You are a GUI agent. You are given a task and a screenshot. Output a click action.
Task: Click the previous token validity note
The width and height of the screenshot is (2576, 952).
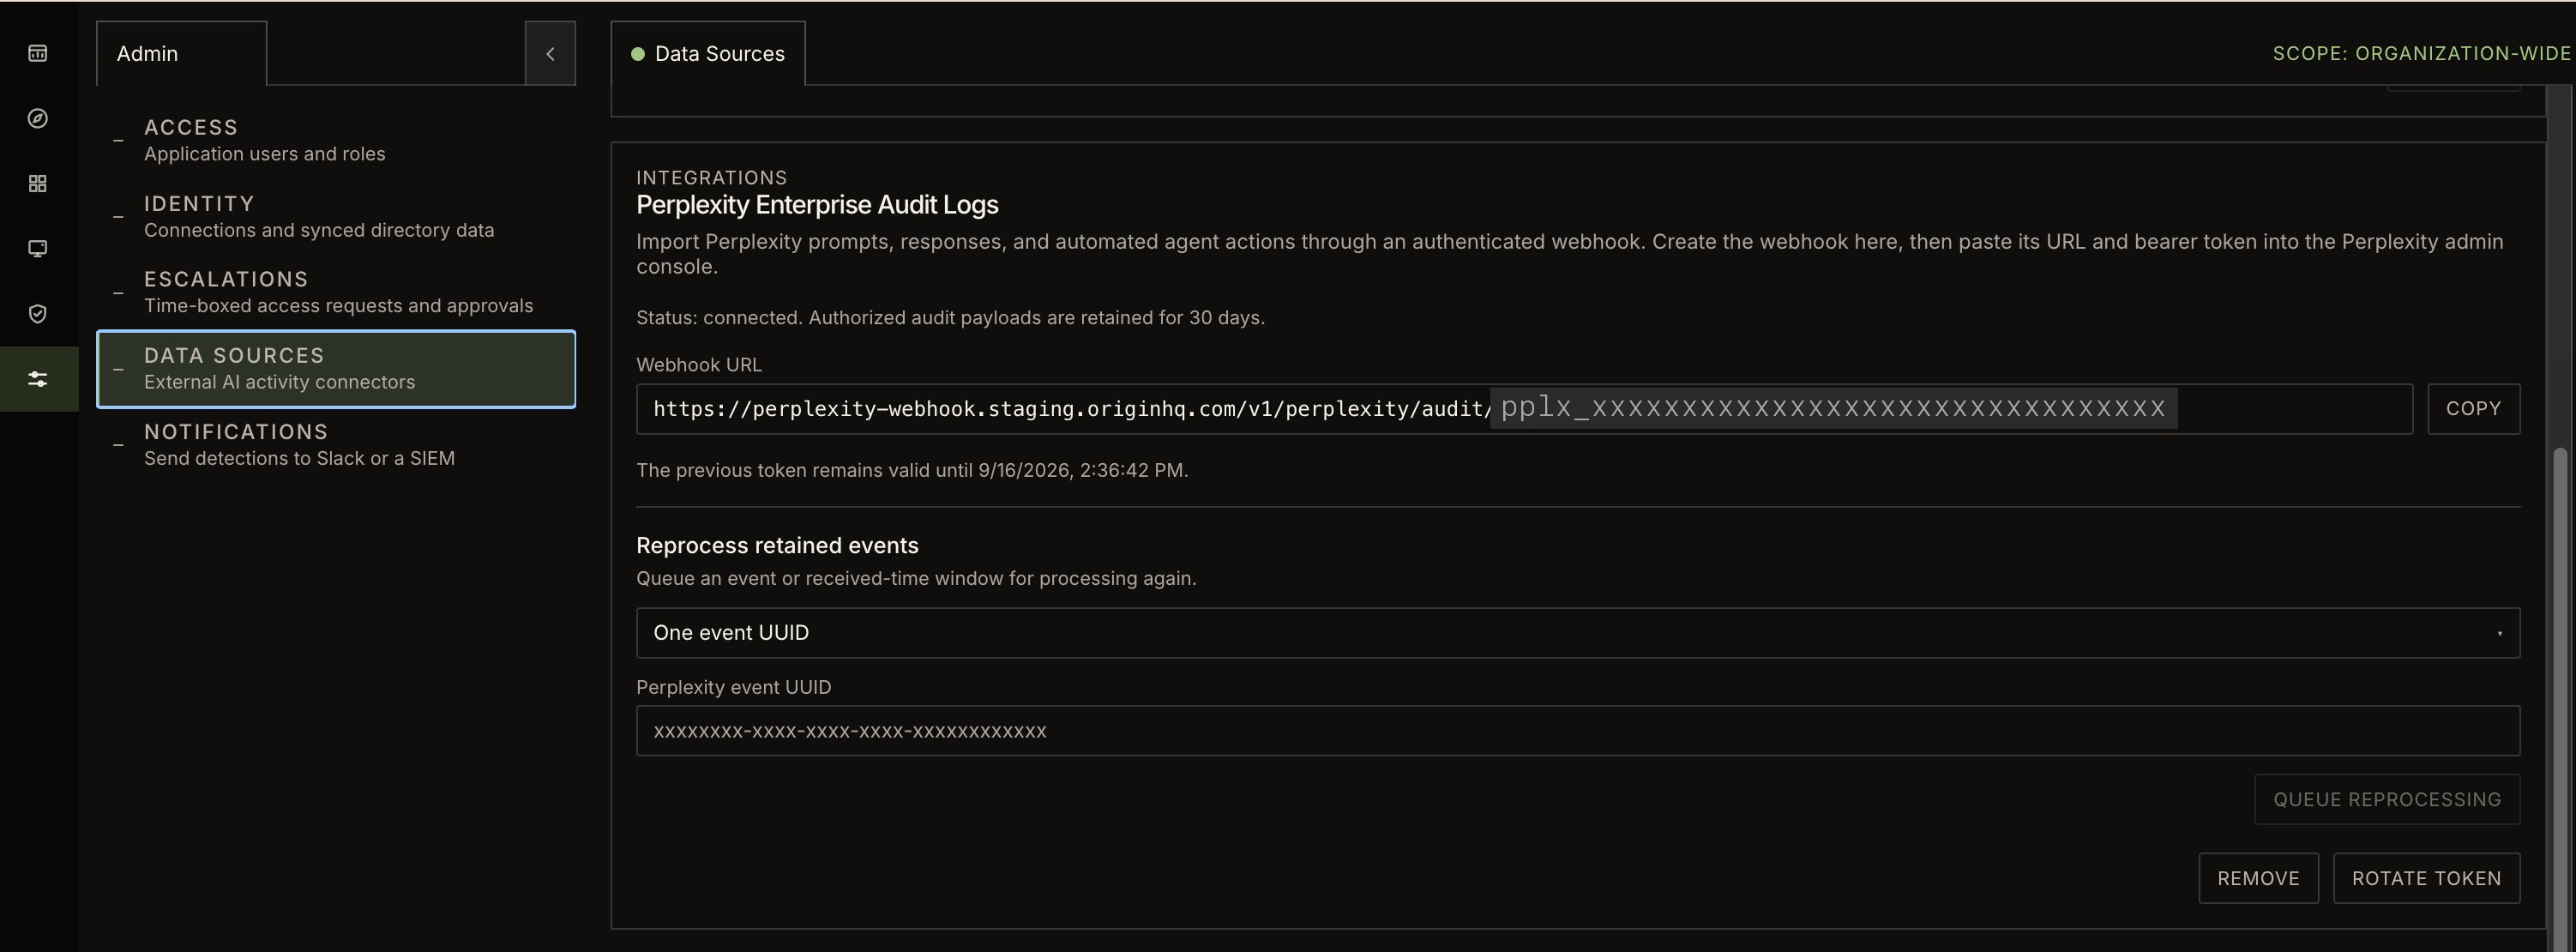[912, 470]
